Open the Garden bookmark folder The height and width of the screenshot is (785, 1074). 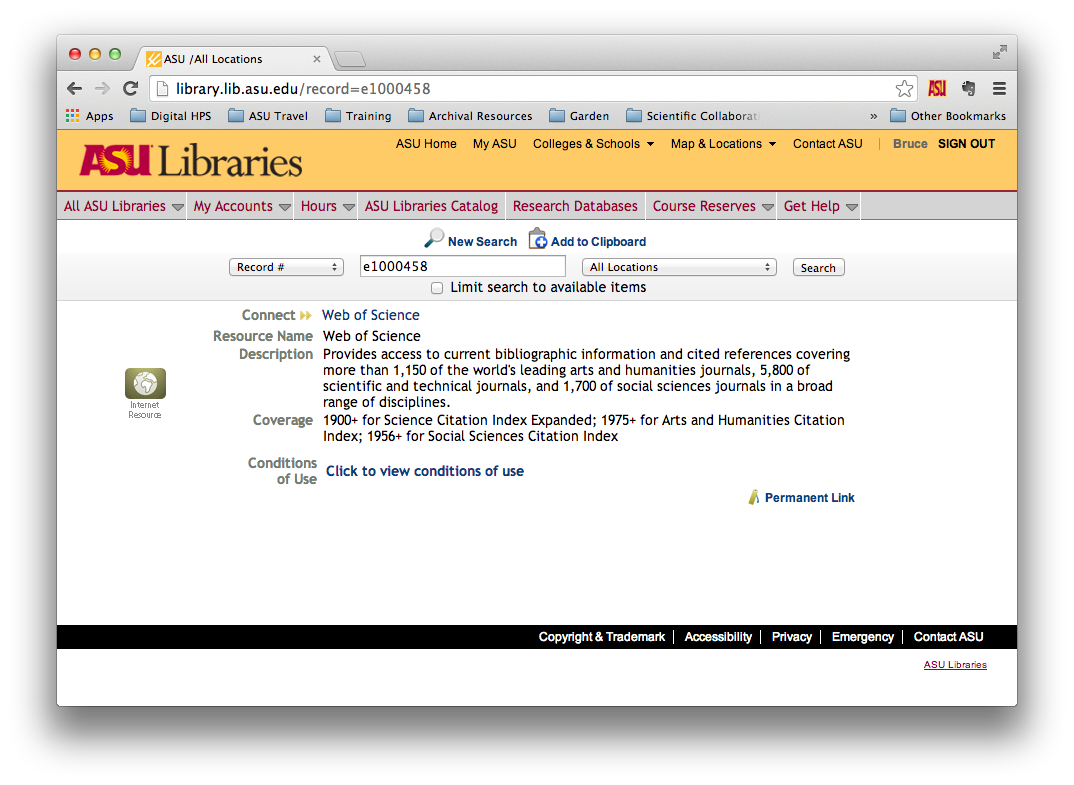coord(579,116)
